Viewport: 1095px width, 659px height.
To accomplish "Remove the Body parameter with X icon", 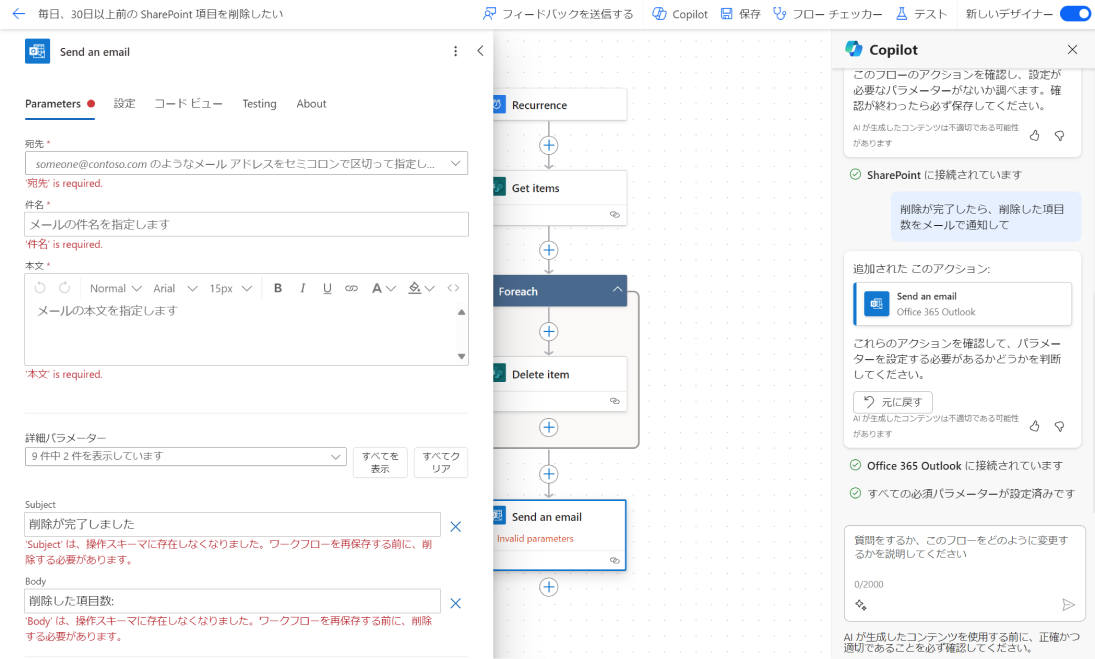I will [x=455, y=603].
